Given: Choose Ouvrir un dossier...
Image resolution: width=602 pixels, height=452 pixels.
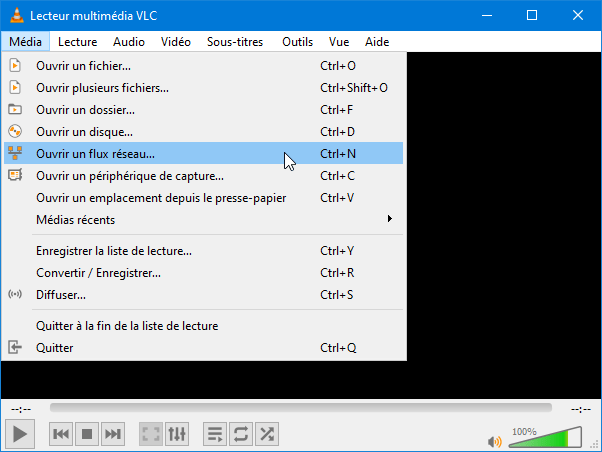Looking at the screenshot, I should (x=203, y=109).
